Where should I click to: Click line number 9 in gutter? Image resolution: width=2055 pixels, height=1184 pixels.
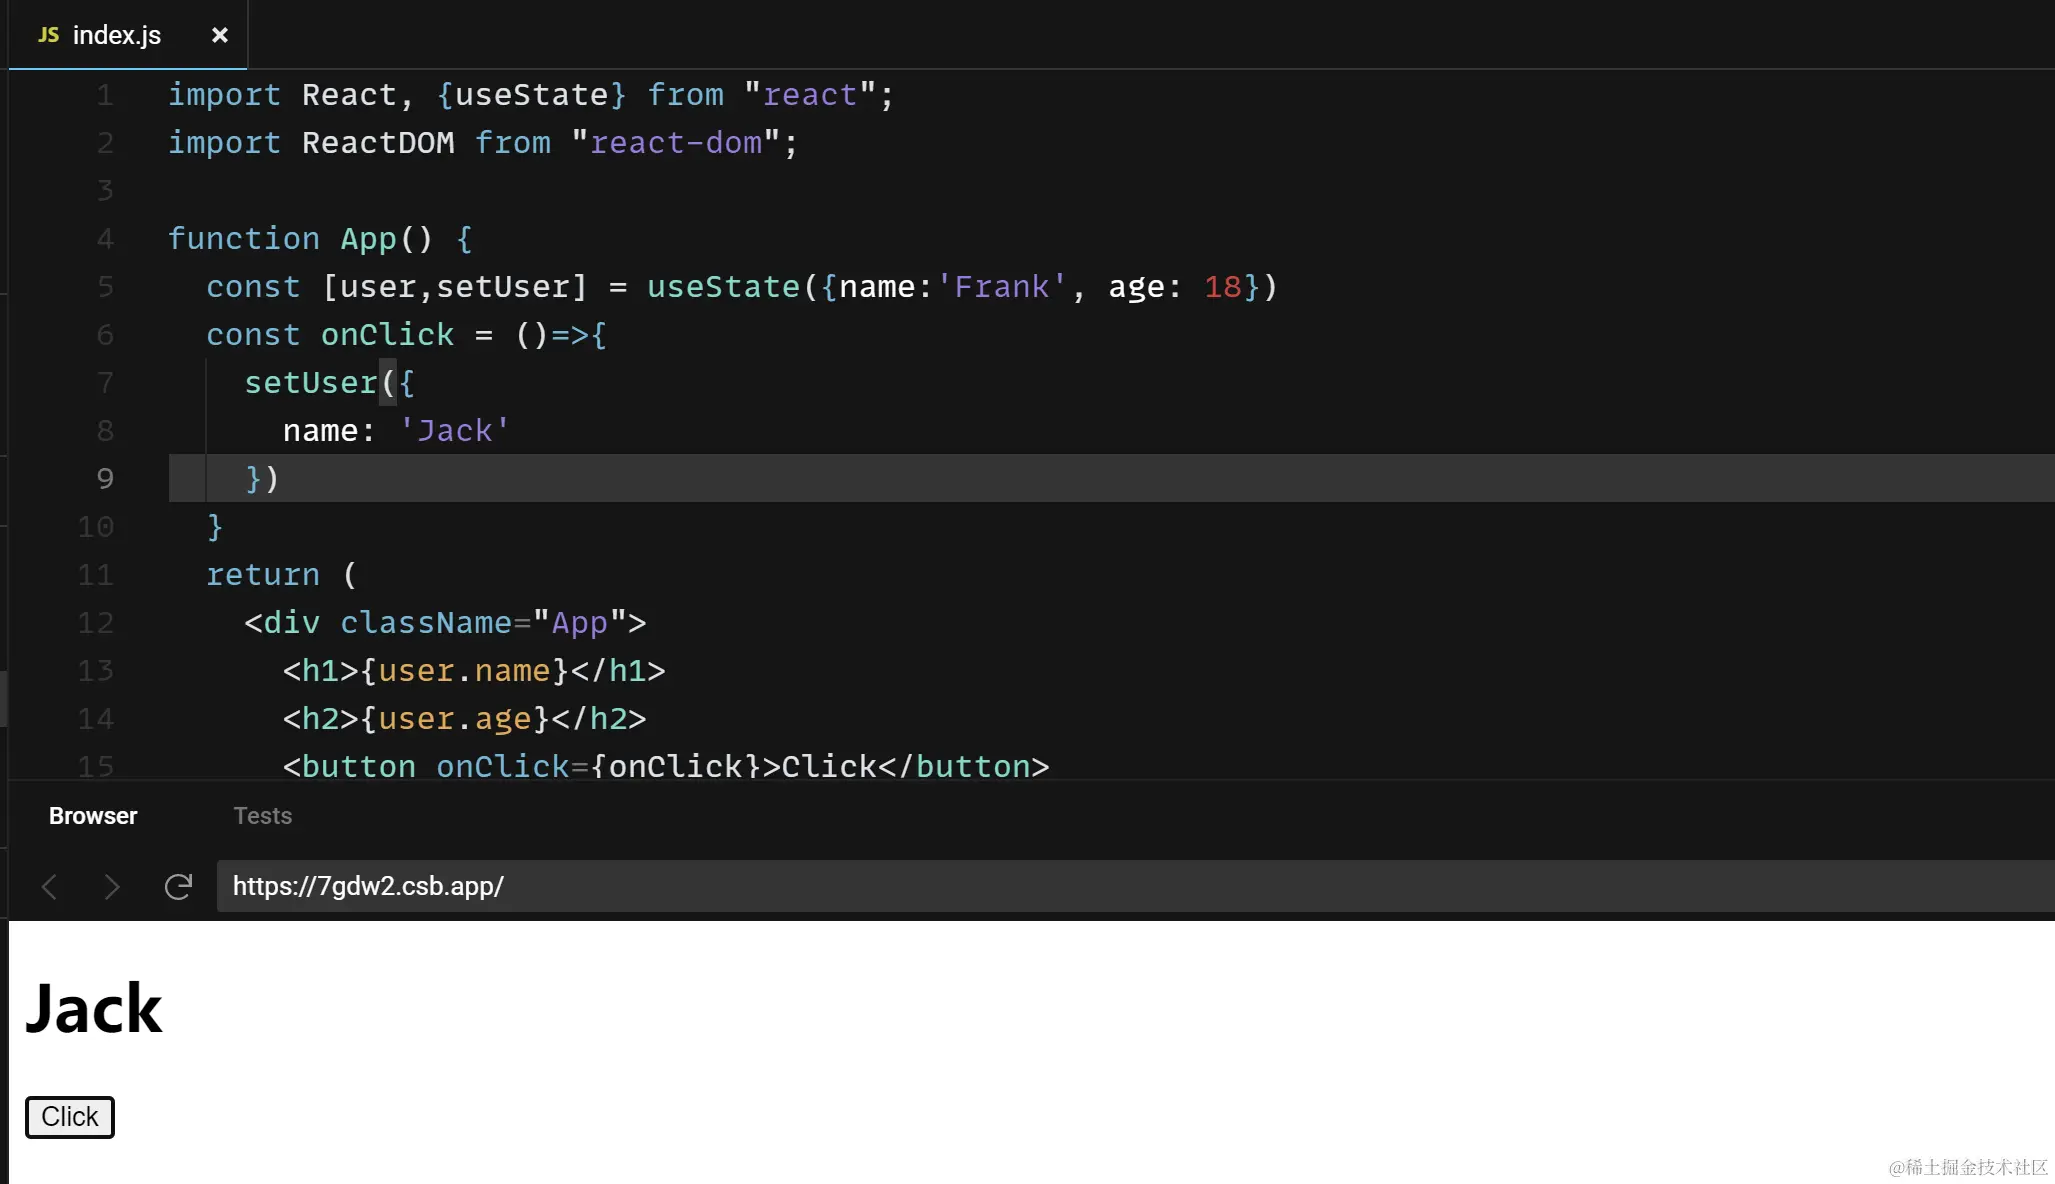click(105, 479)
